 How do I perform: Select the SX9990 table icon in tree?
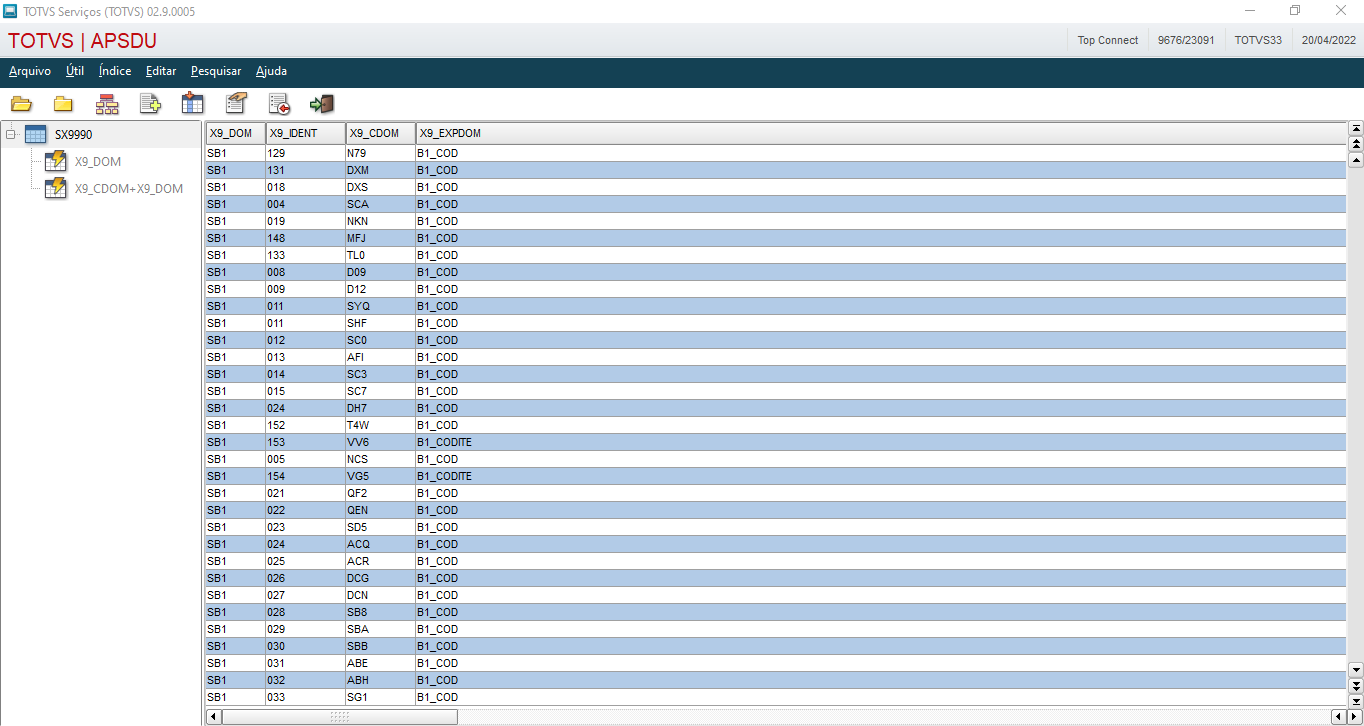click(x=36, y=135)
